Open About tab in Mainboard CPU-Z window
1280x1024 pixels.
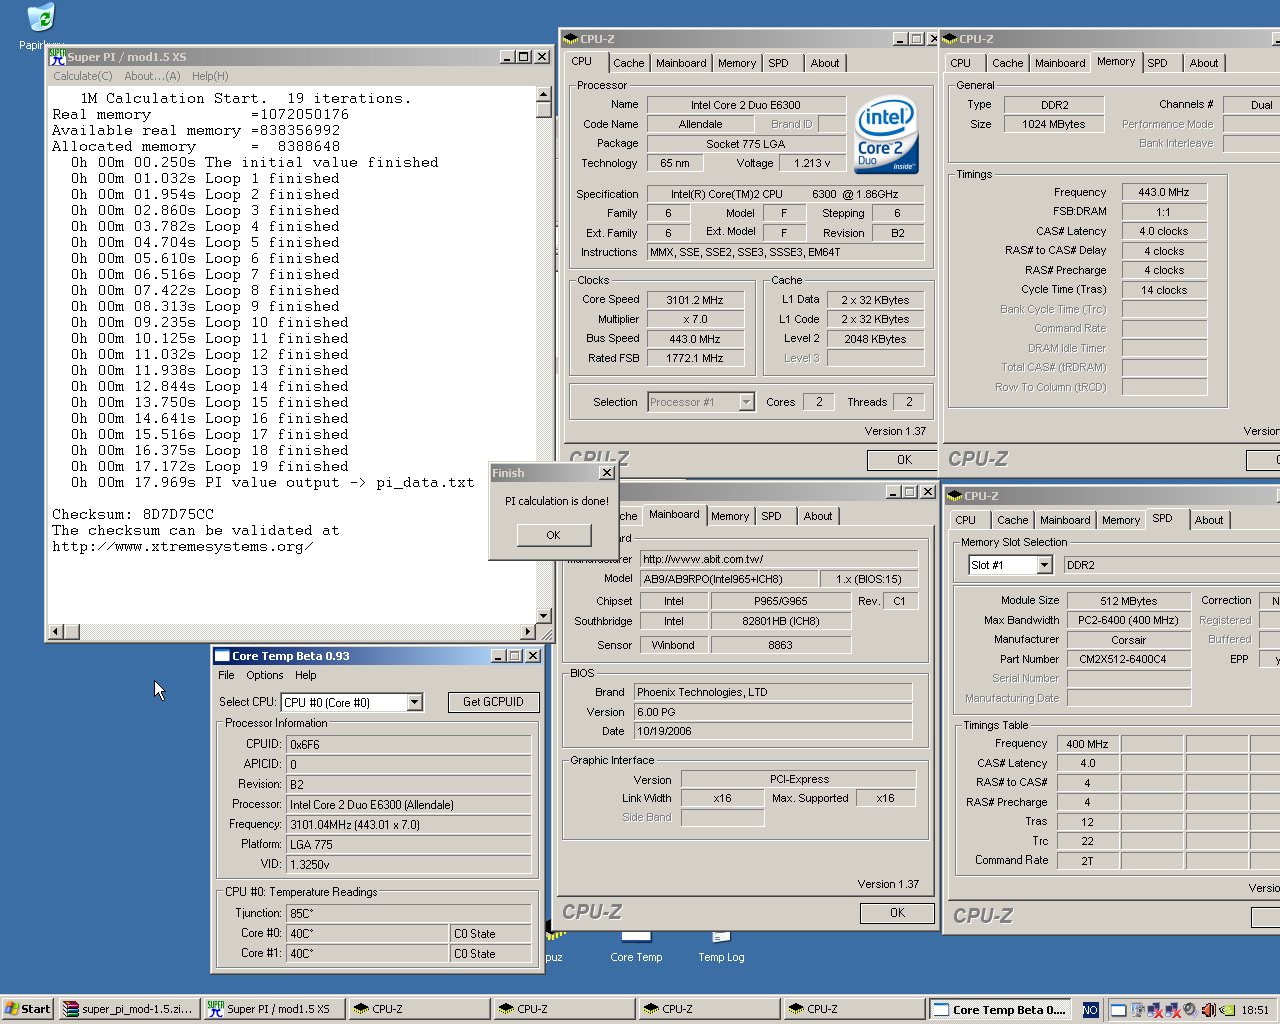coord(818,516)
